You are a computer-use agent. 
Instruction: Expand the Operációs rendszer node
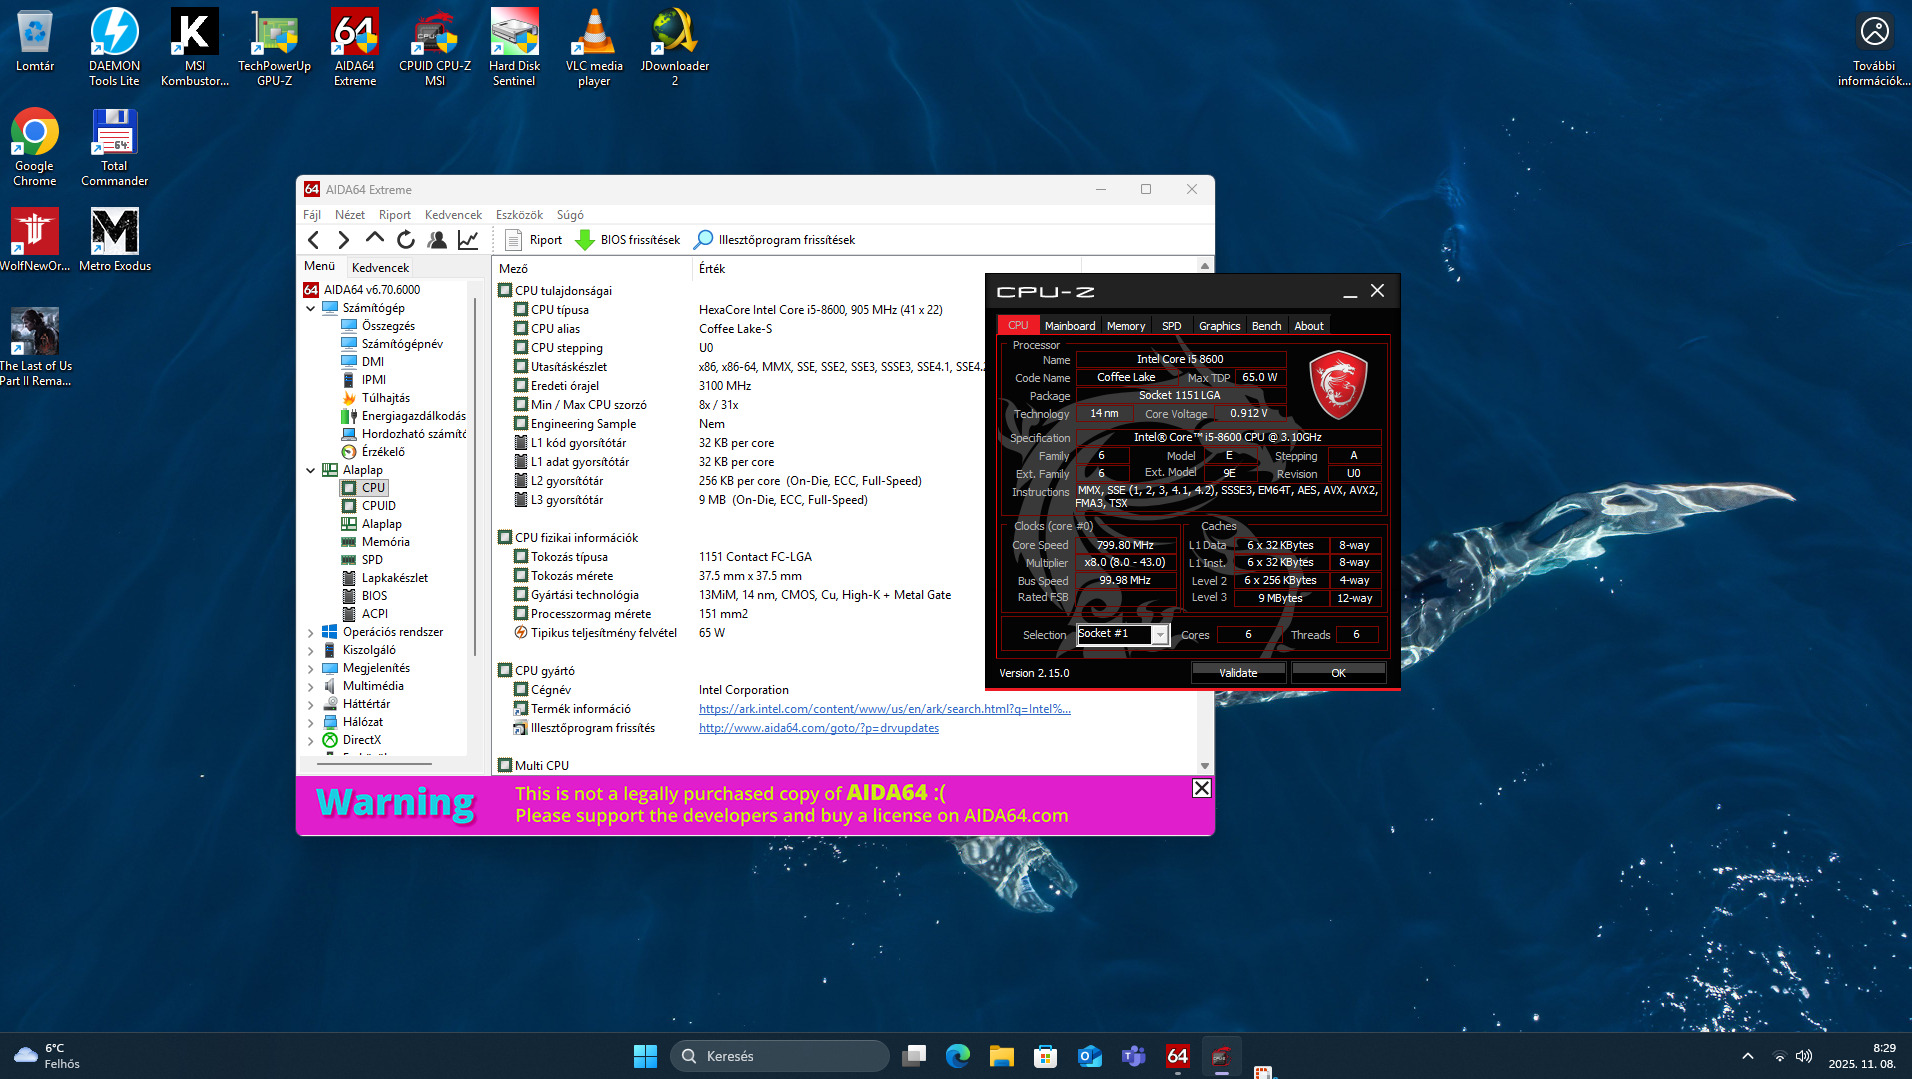coord(311,633)
